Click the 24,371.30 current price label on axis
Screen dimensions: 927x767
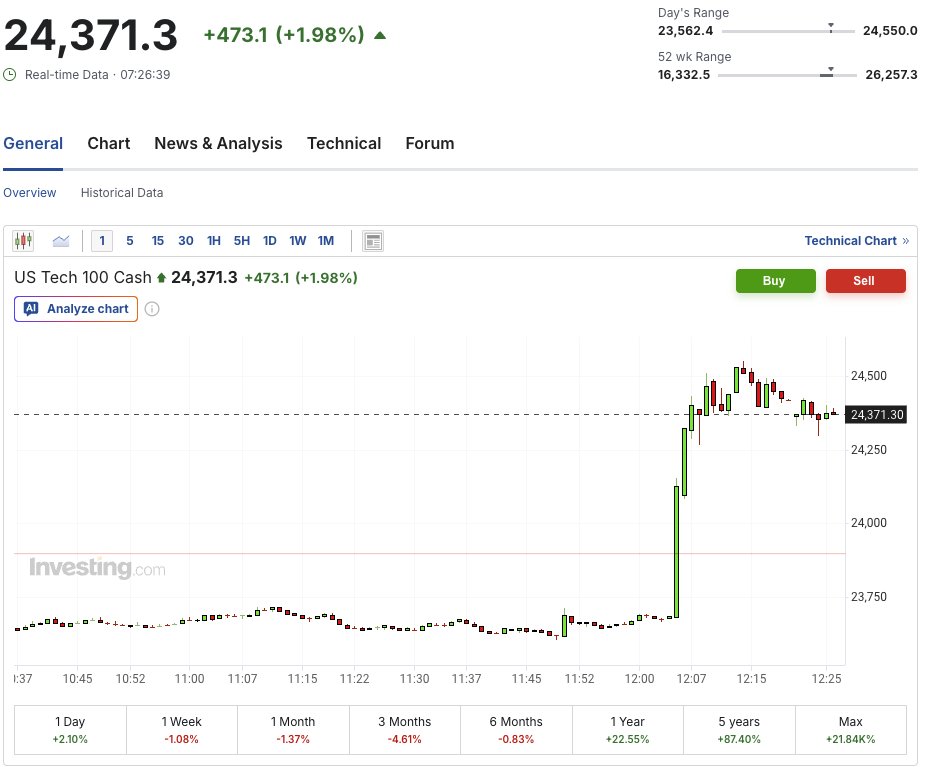tap(877, 415)
